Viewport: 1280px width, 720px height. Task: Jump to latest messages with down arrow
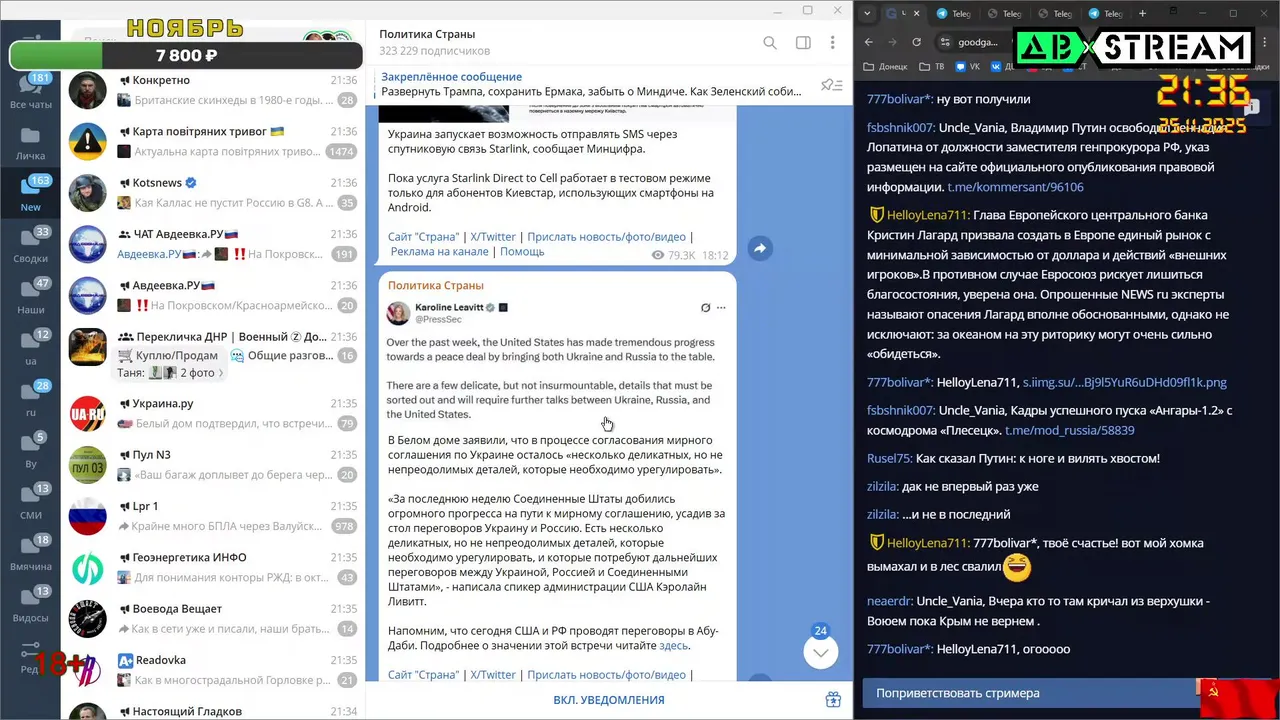820,652
